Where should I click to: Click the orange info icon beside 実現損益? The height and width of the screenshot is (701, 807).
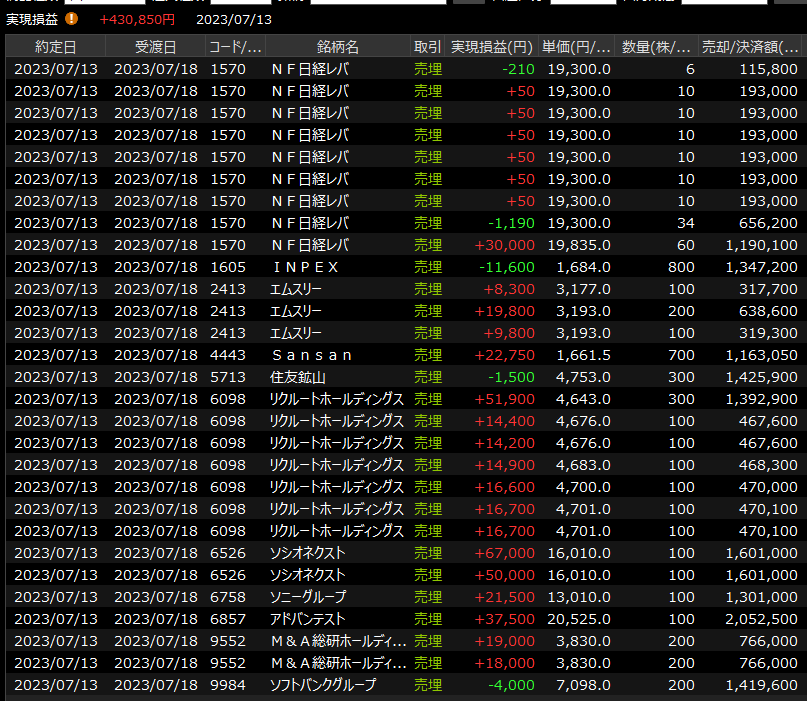click(x=71, y=19)
